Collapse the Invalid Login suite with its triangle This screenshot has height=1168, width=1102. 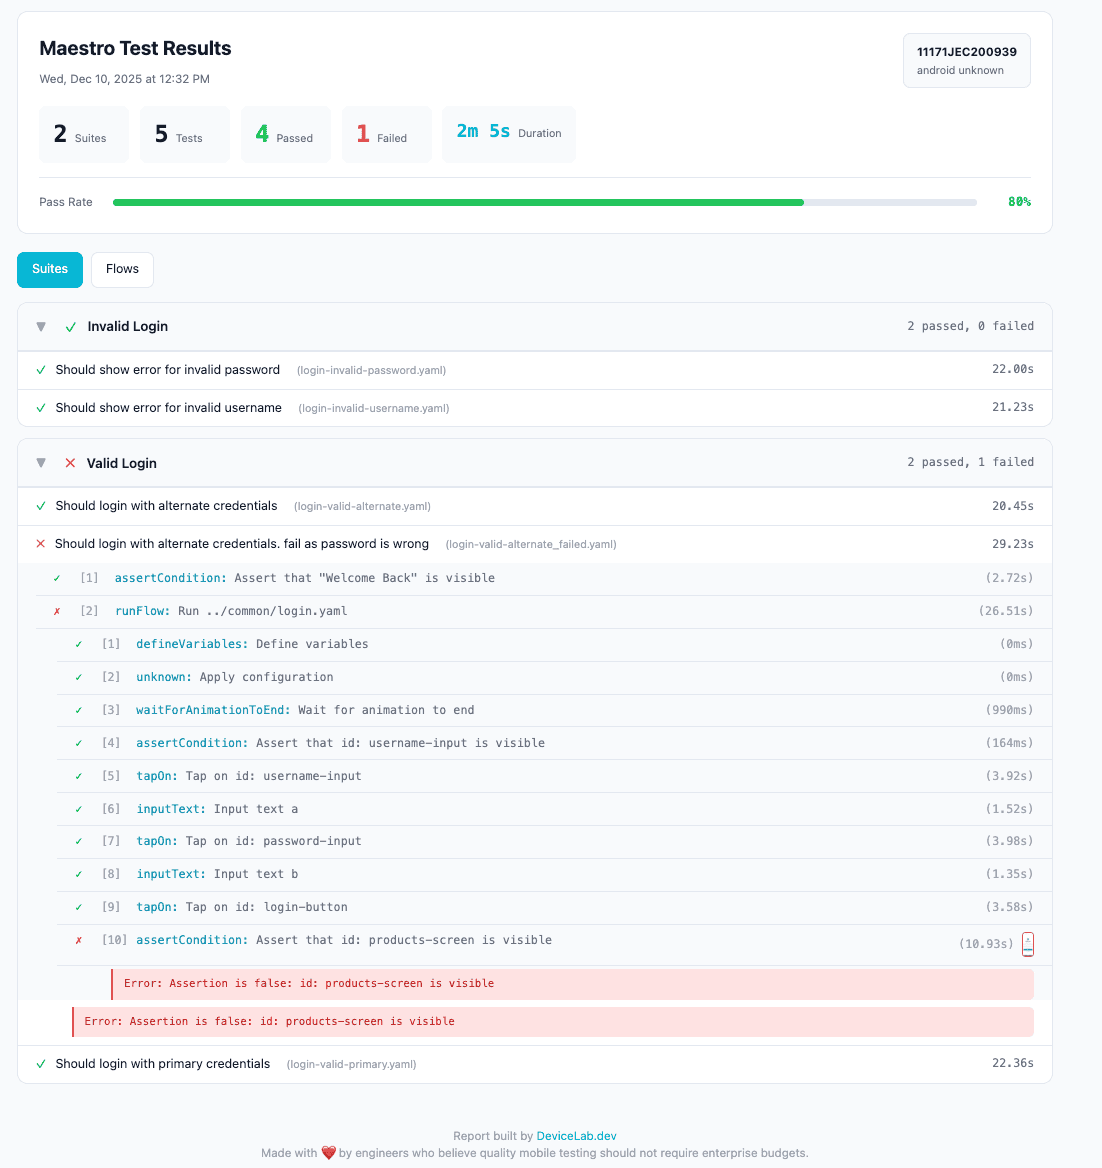[40, 326]
